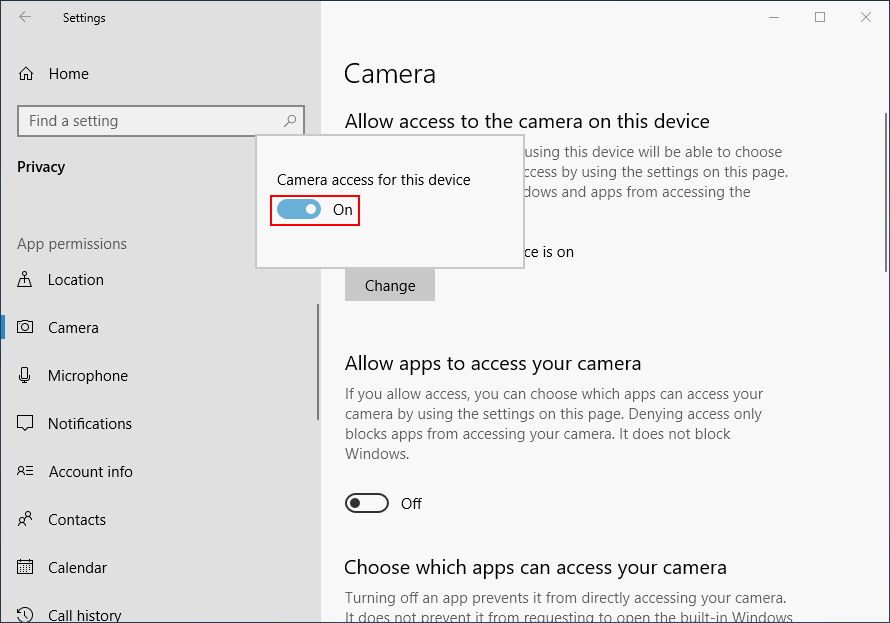The width and height of the screenshot is (890, 623).
Task: Click the App permissions label
Action: tap(72, 244)
